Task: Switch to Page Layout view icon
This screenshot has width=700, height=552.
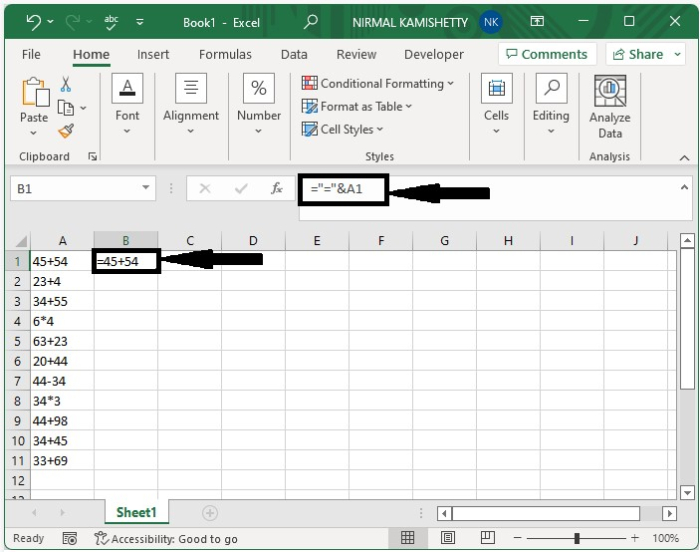Action: (448, 538)
